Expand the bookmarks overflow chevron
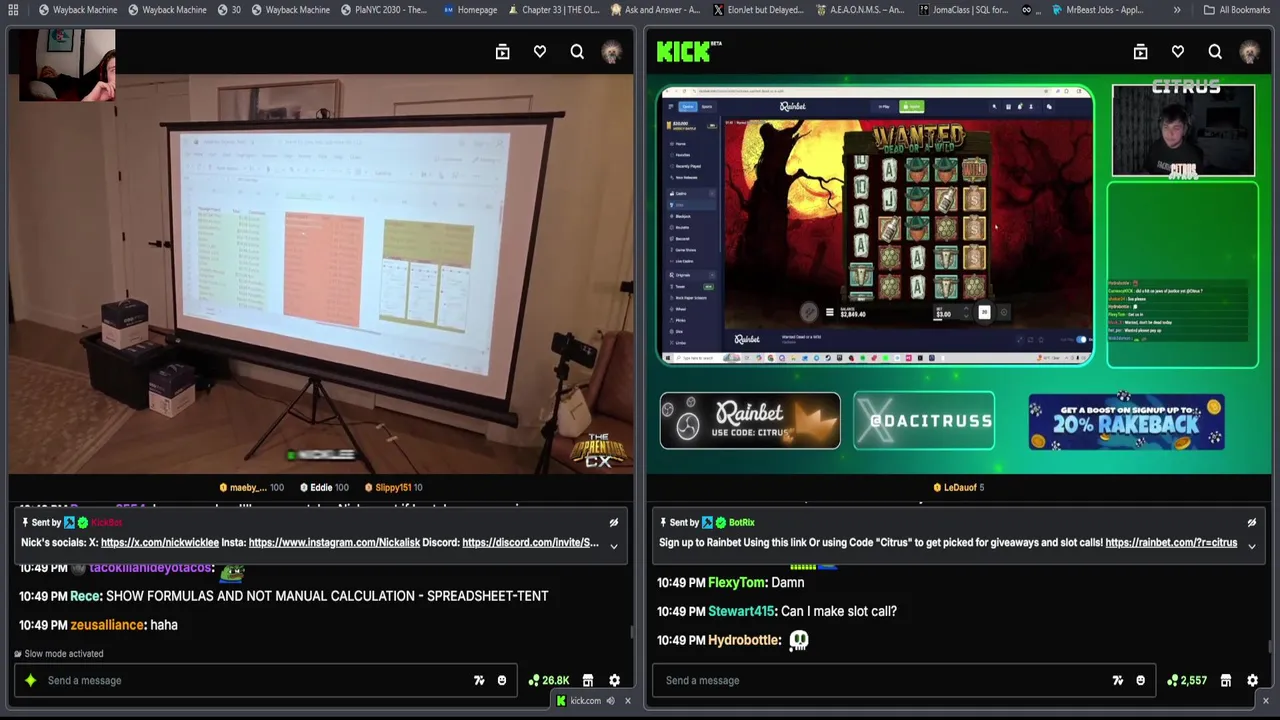Image resolution: width=1280 pixels, height=720 pixels. click(x=1177, y=10)
